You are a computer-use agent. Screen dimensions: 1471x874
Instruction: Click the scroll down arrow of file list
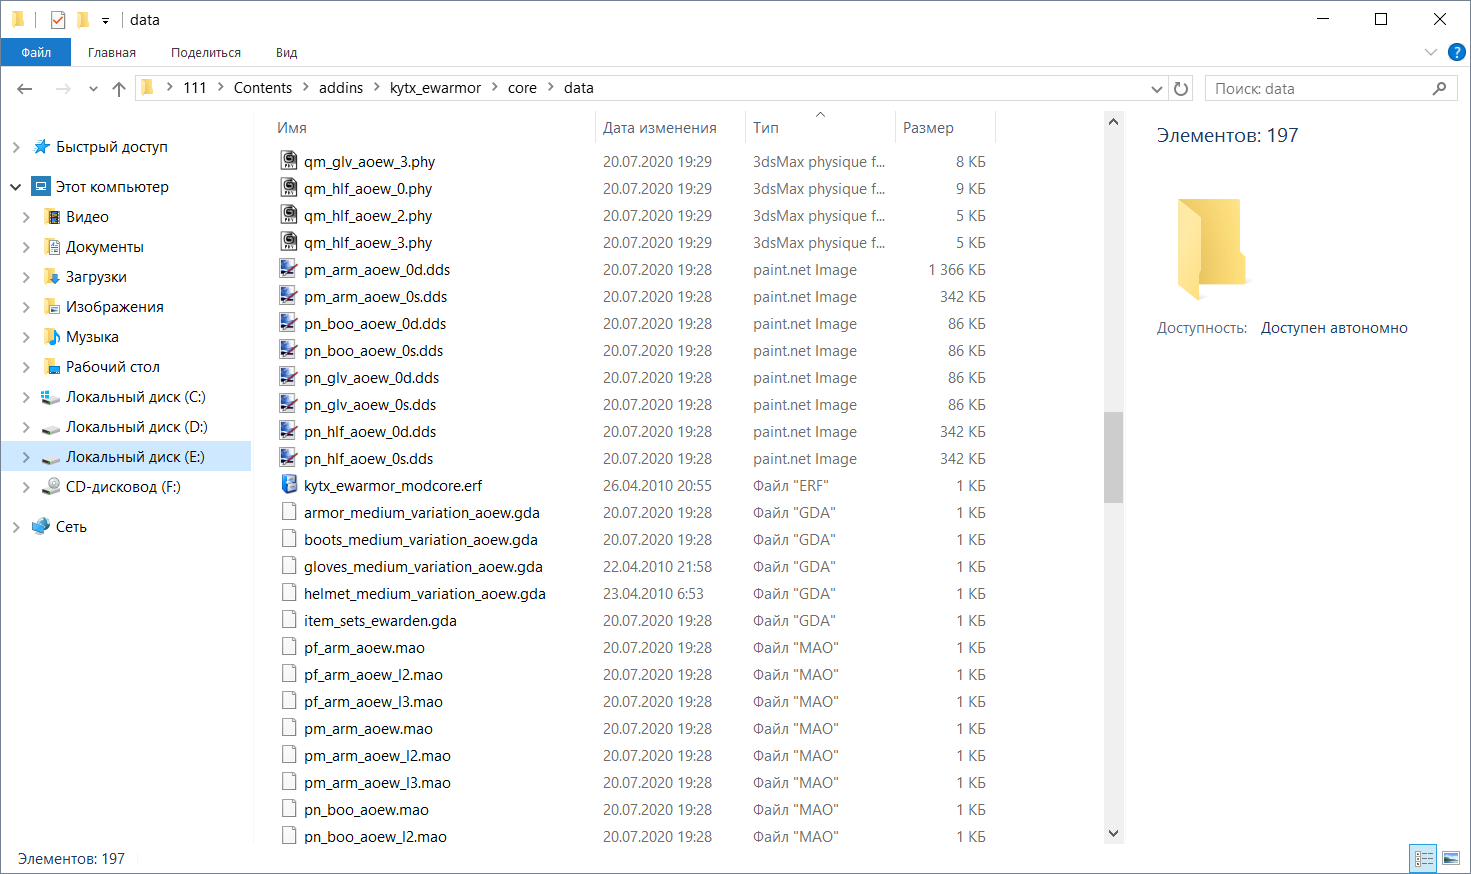click(x=1113, y=833)
